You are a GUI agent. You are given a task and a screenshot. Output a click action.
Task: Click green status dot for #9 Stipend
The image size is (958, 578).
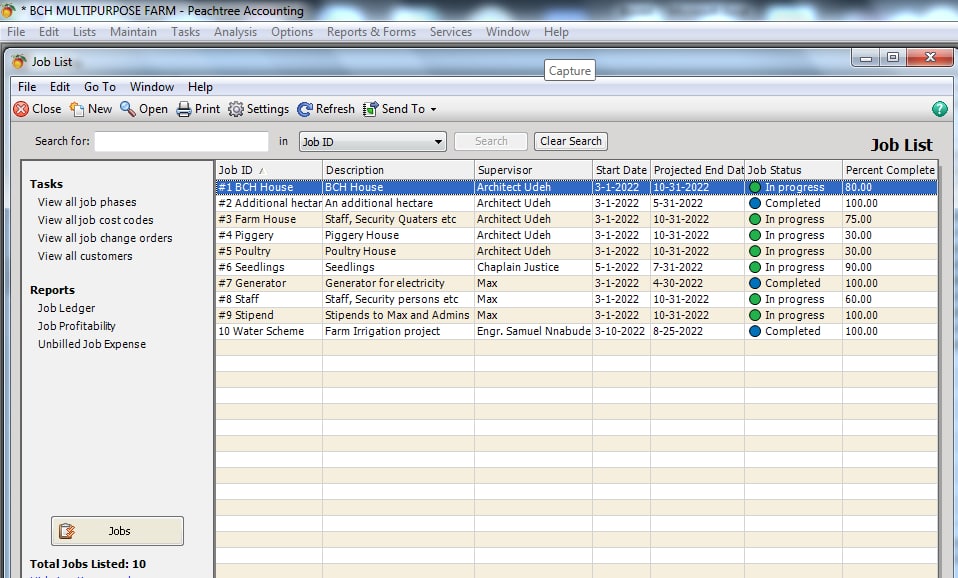[x=755, y=315]
